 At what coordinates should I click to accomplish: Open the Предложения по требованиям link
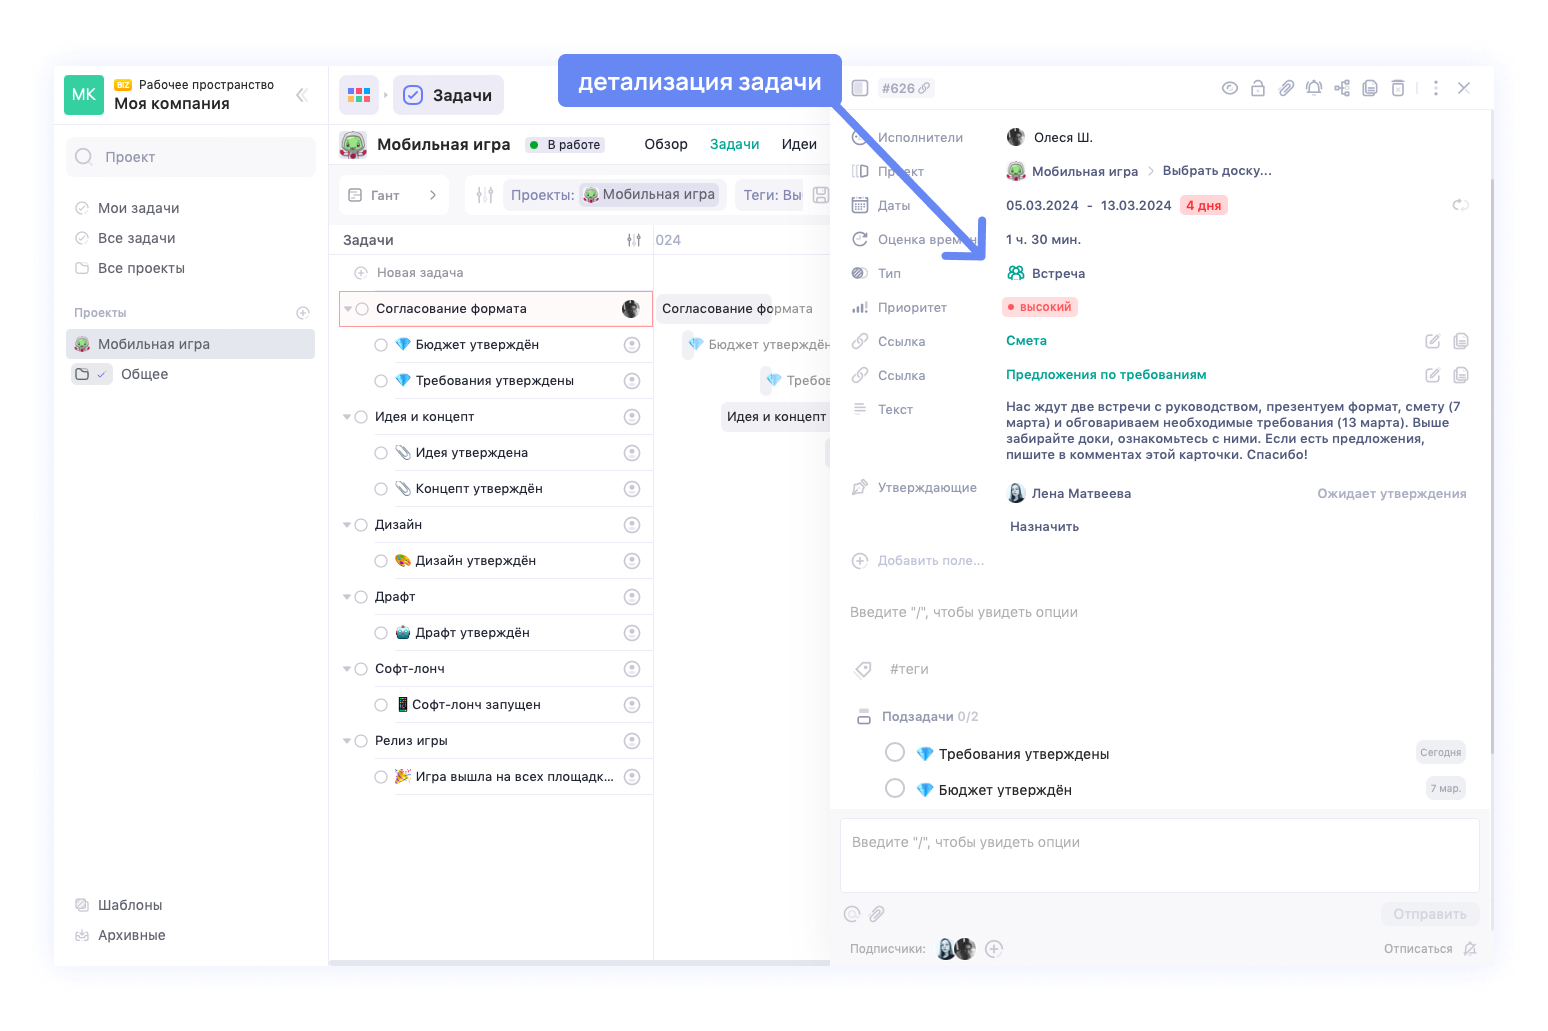(1106, 375)
